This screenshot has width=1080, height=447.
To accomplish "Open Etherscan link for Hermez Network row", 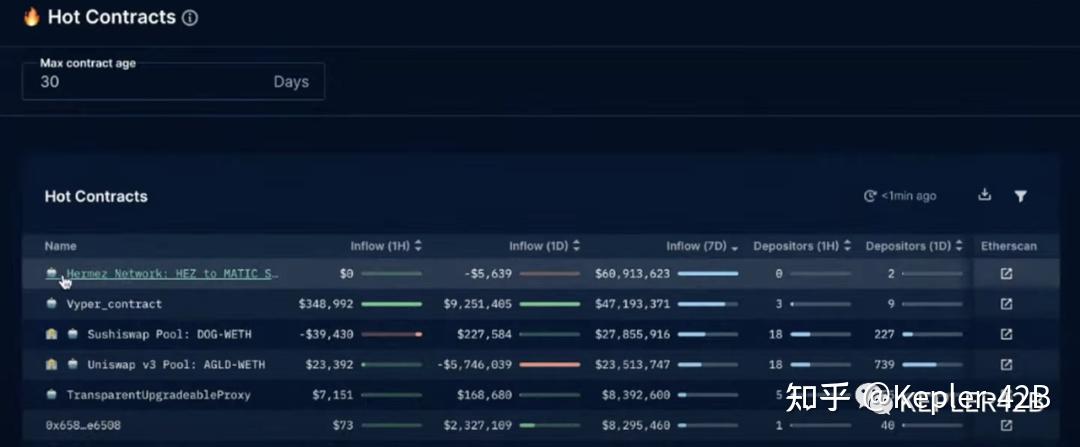I will 1006,273.
